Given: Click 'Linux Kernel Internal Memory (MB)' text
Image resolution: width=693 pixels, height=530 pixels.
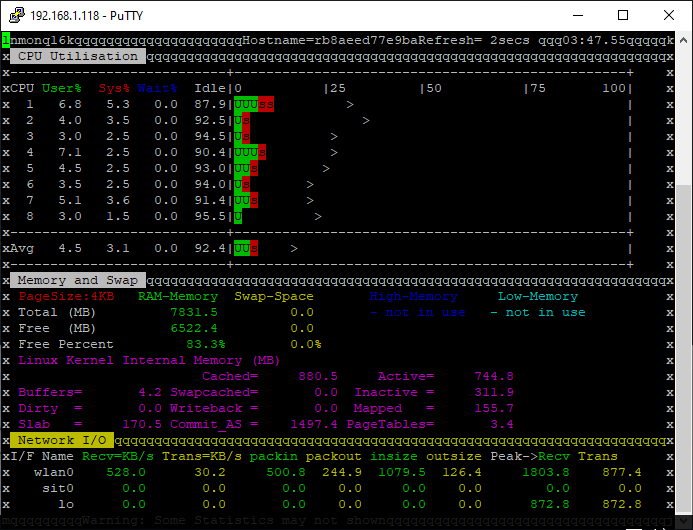Looking at the screenshot, I should tap(149, 360).
